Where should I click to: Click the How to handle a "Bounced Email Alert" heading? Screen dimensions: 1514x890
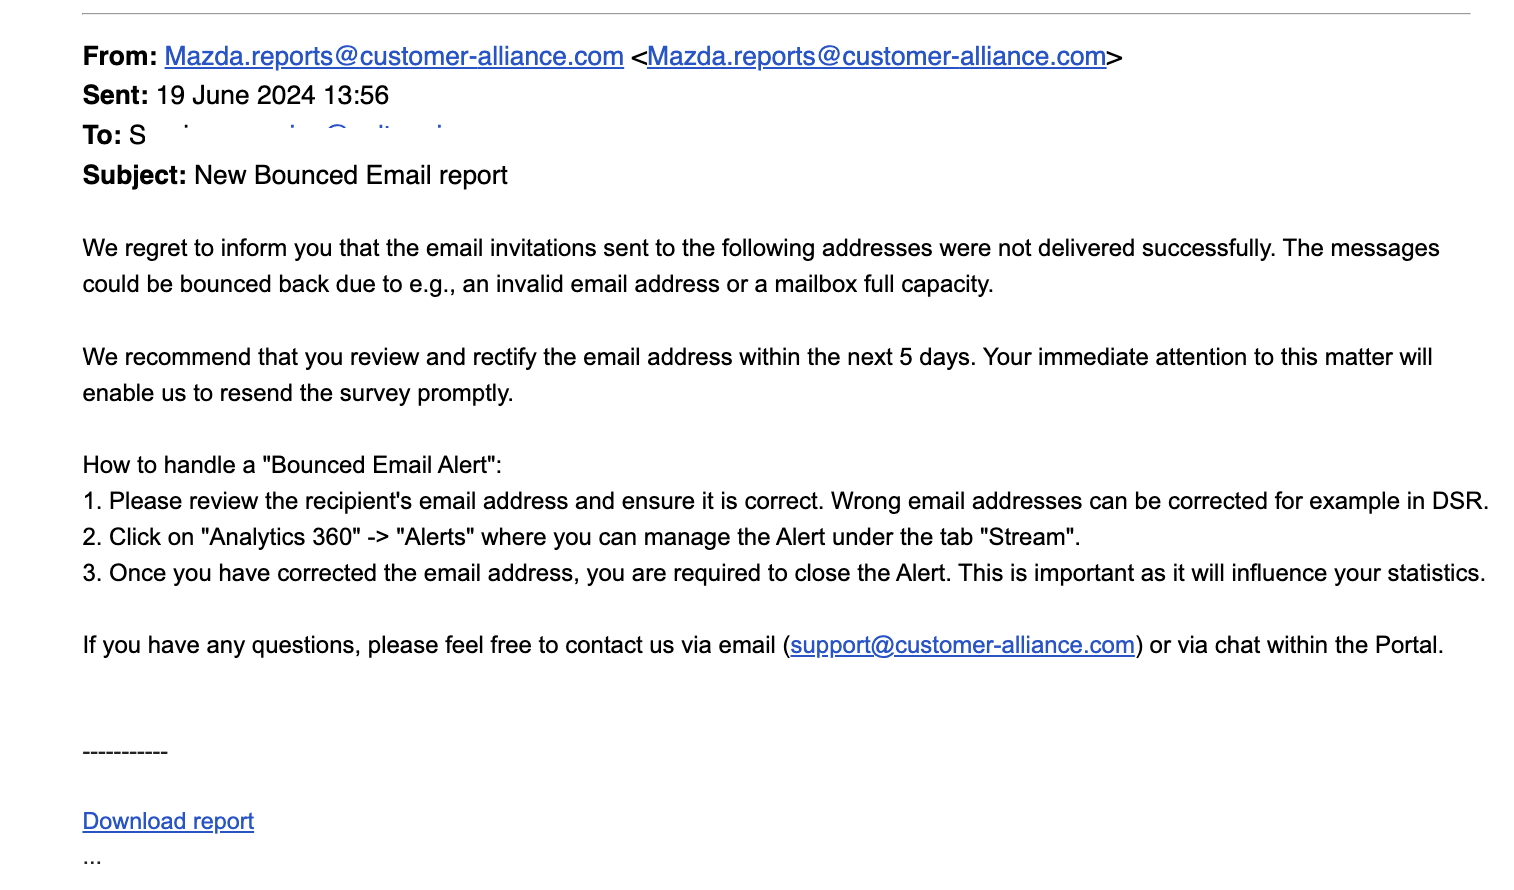point(292,465)
